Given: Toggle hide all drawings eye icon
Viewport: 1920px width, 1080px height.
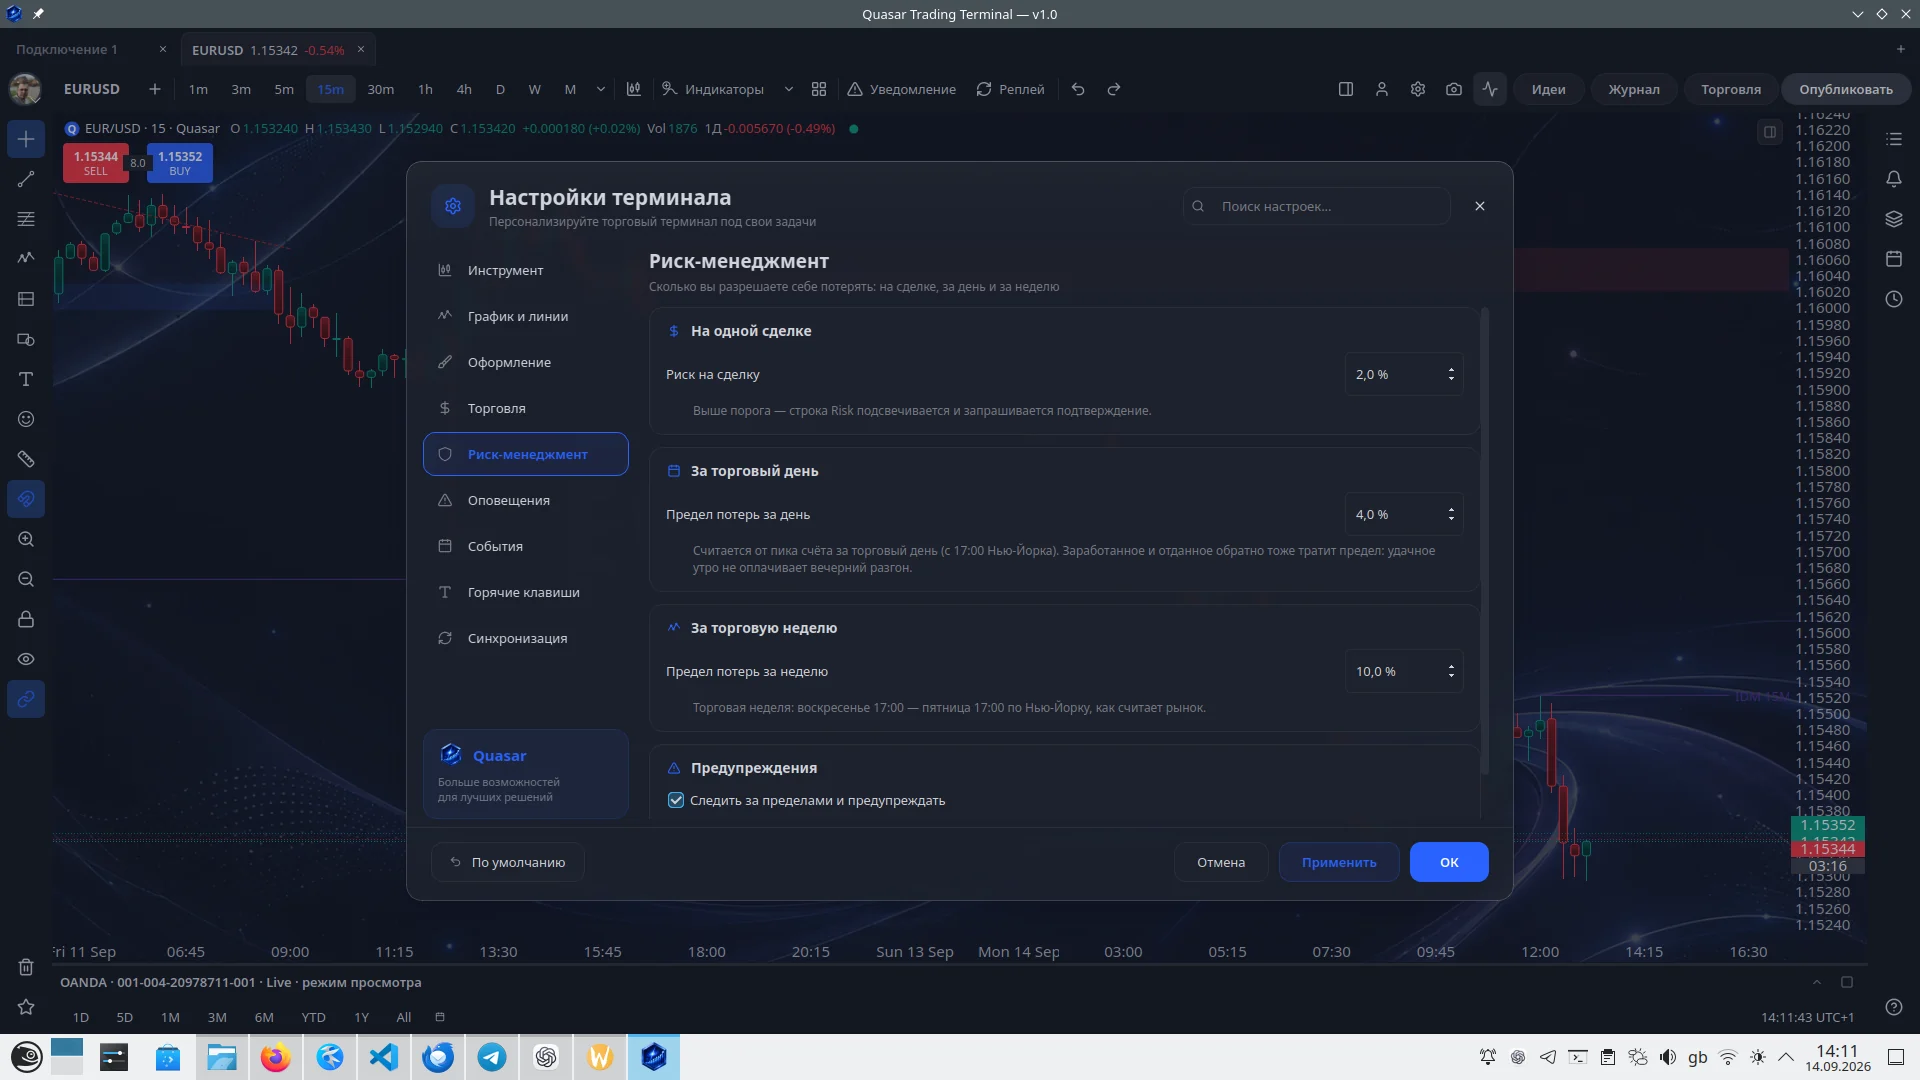Looking at the screenshot, I should tap(26, 659).
